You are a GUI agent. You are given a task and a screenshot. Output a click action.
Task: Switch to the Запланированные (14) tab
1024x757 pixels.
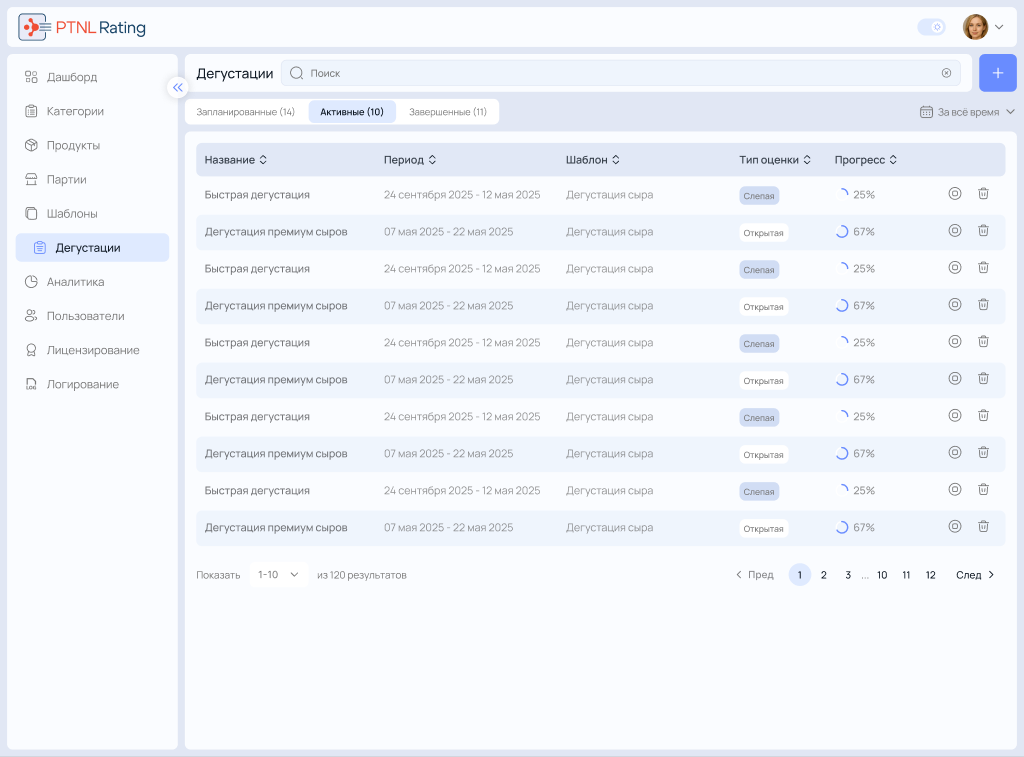(246, 112)
